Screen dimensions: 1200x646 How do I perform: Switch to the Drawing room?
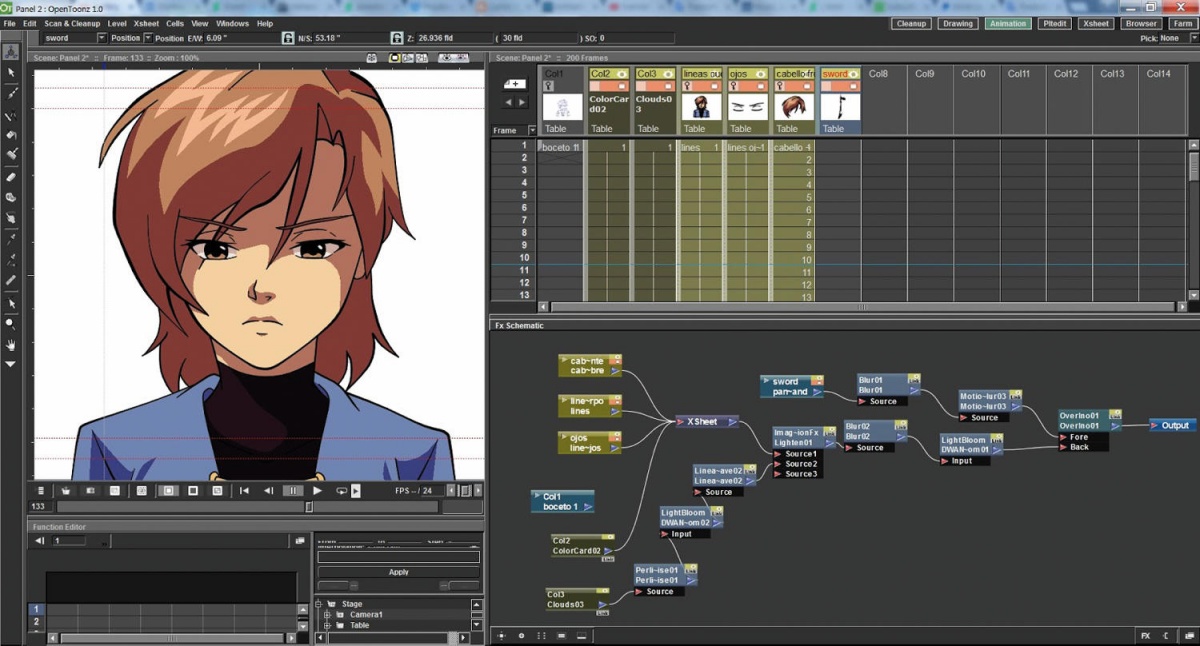coord(957,23)
